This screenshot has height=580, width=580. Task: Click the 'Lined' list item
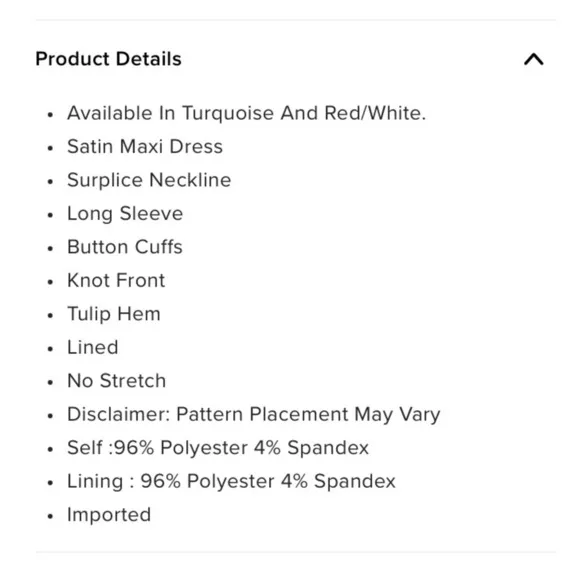[x=92, y=347]
